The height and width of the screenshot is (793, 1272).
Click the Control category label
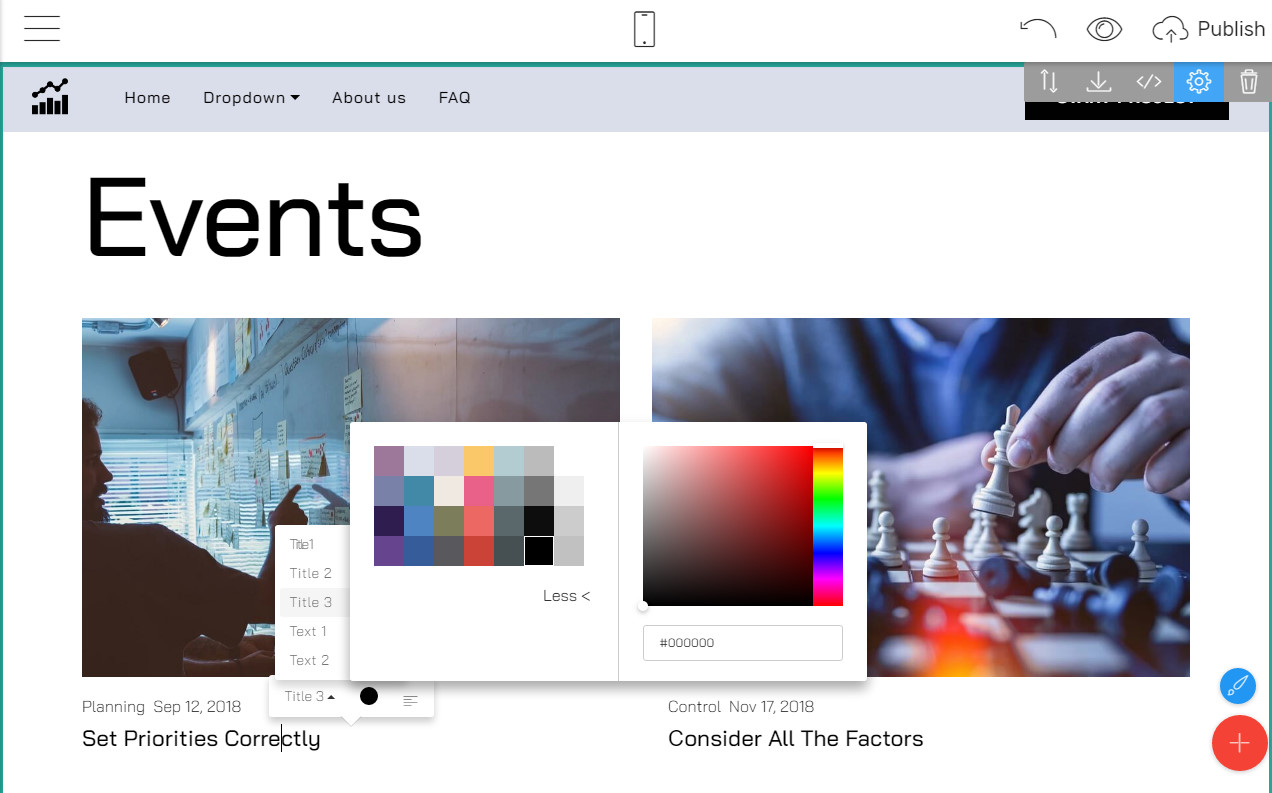(694, 707)
